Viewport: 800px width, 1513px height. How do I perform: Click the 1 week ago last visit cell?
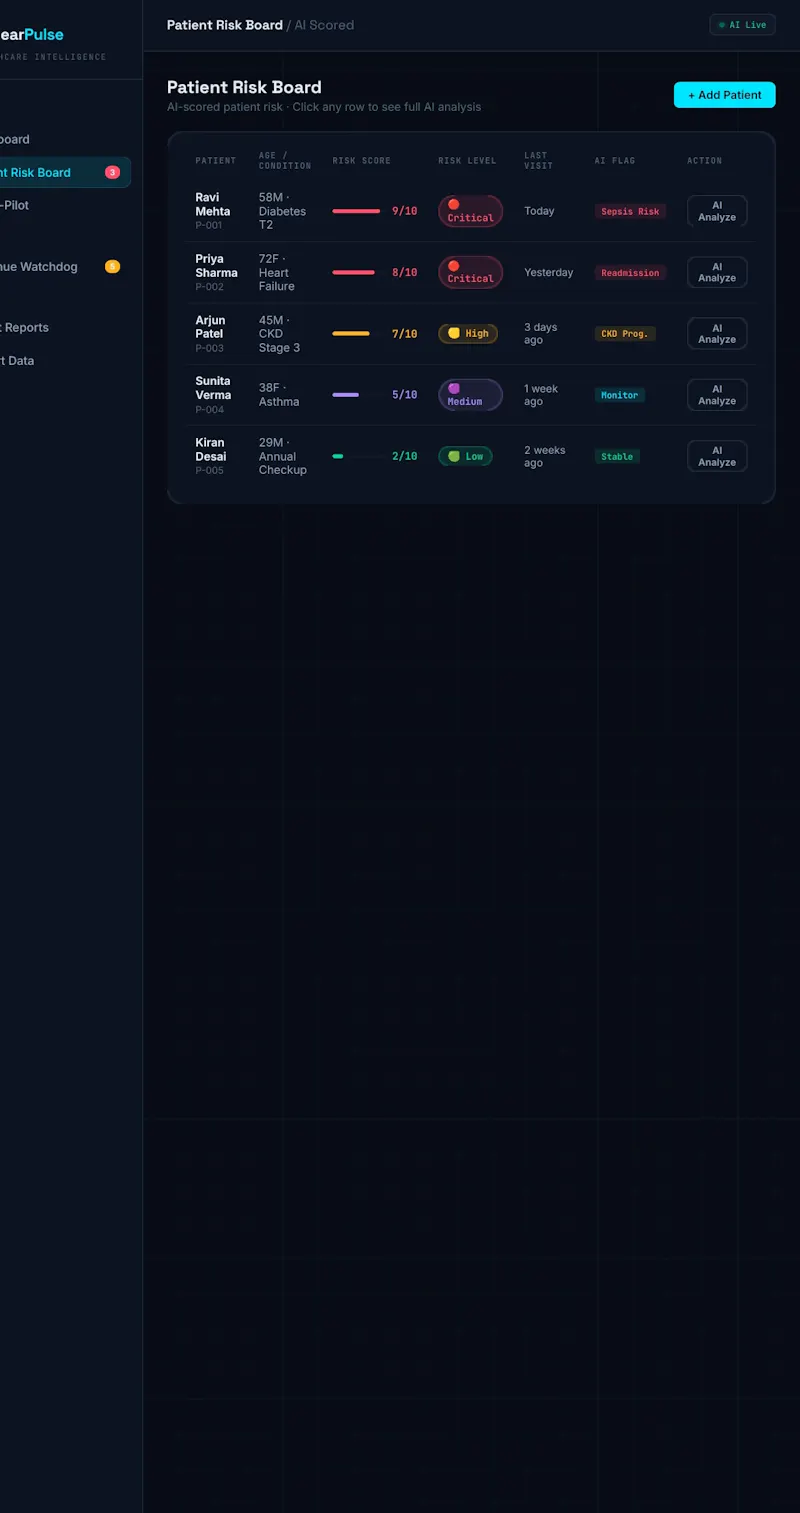pos(541,395)
